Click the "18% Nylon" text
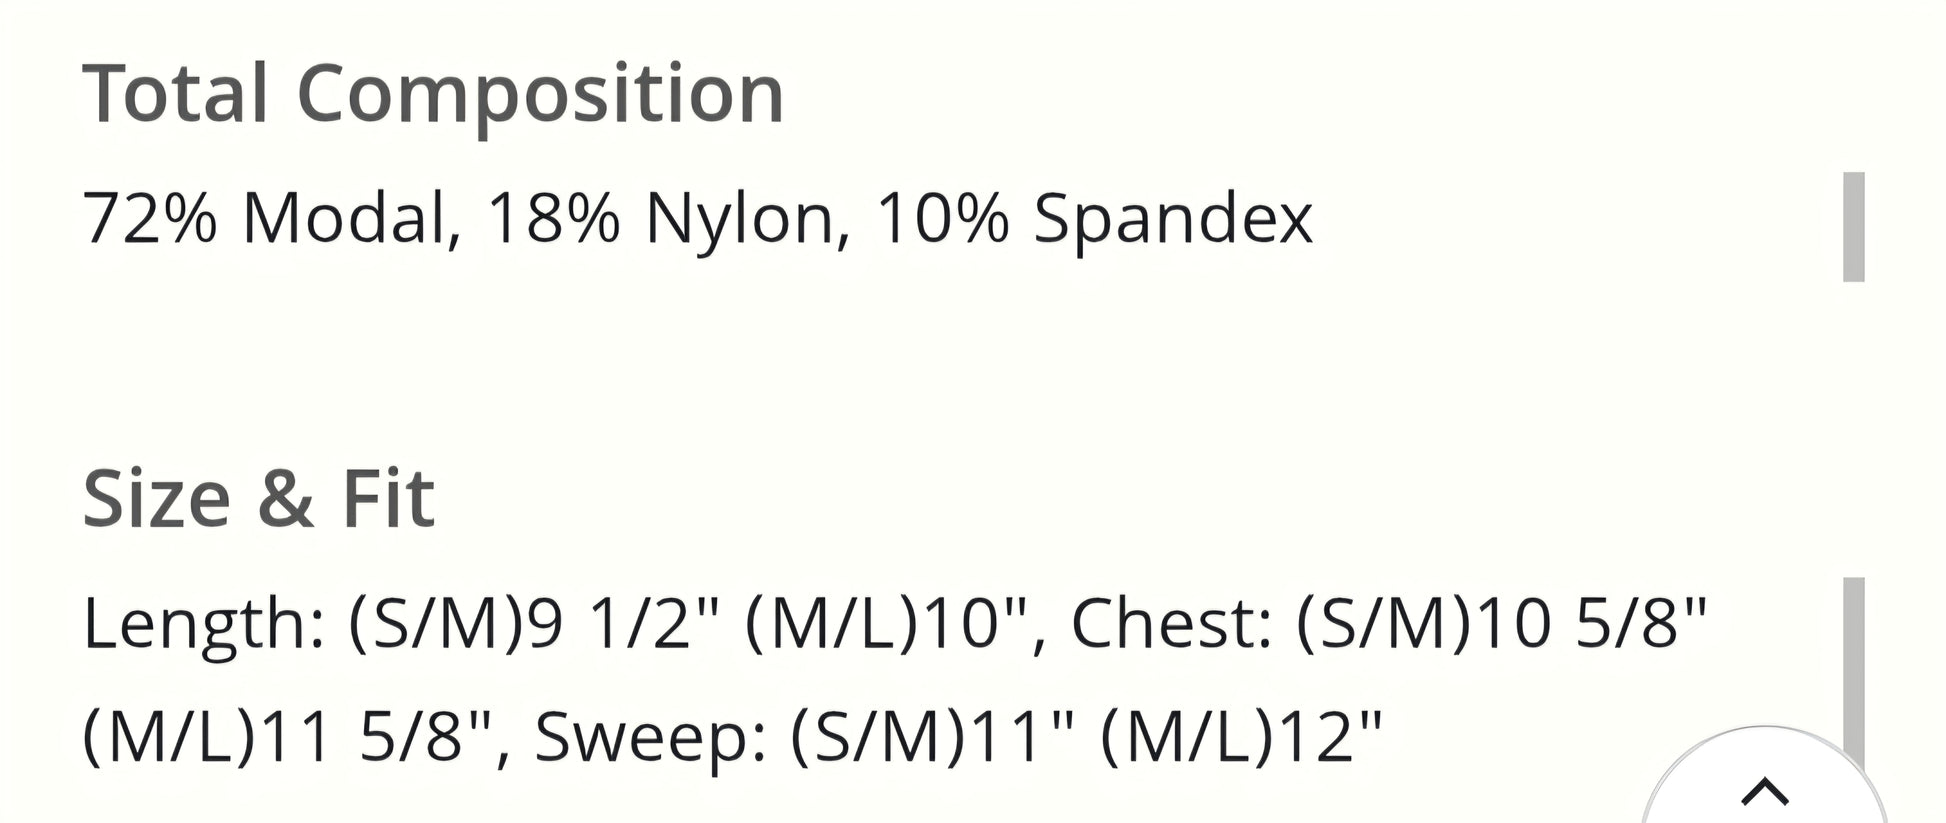Screen dimensions: 1946x823 [x=660, y=218]
